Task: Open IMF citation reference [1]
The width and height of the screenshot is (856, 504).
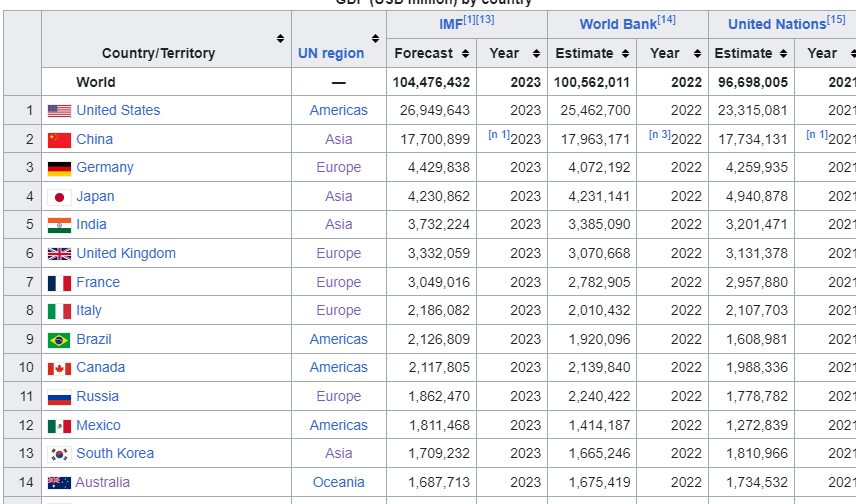Action: coord(468,20)
